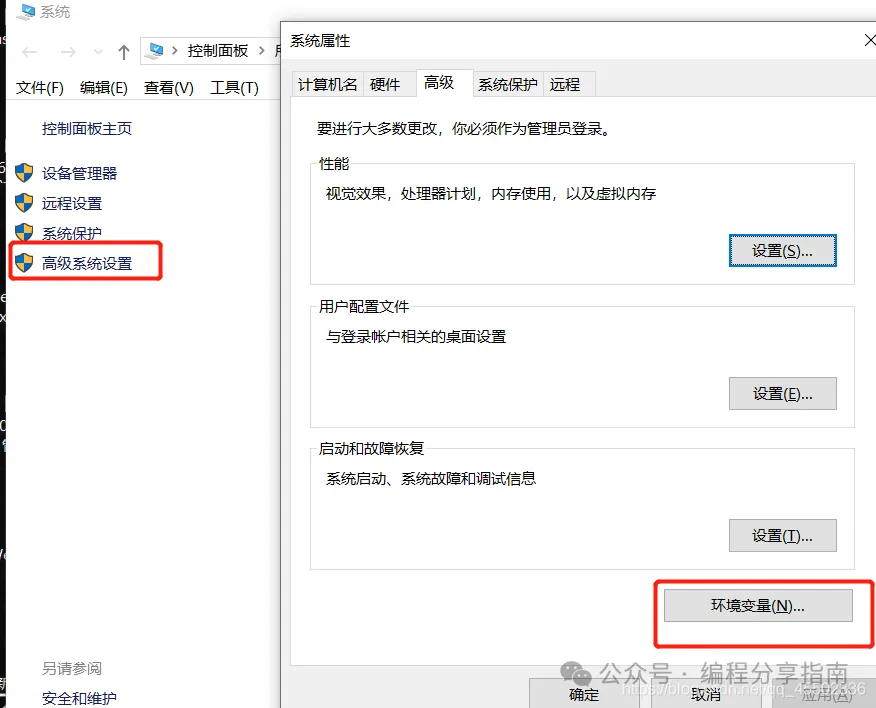Open the 工具(T) menu
Viewport: 876px width, 708px height.
(235, 88)
